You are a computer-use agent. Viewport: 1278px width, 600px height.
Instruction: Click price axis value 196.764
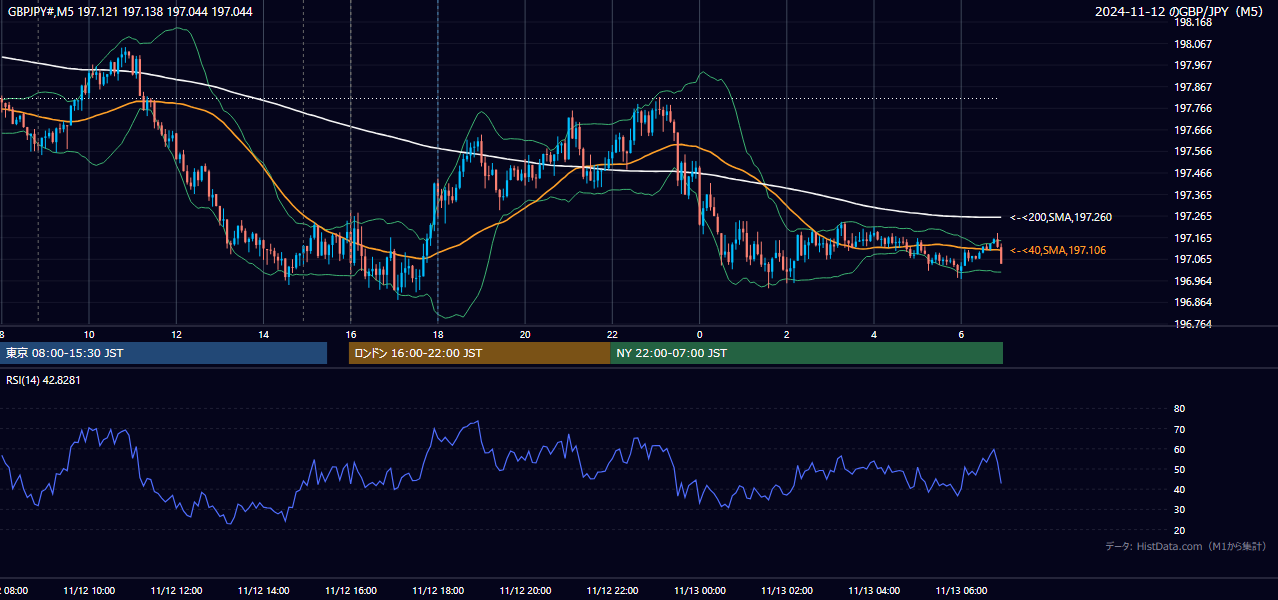1193,324
